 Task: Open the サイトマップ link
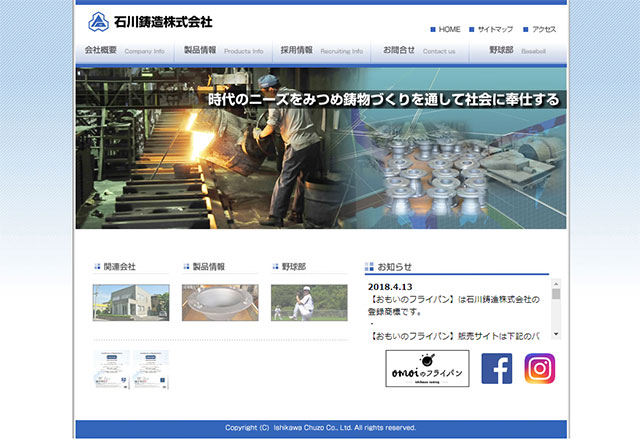491,29
